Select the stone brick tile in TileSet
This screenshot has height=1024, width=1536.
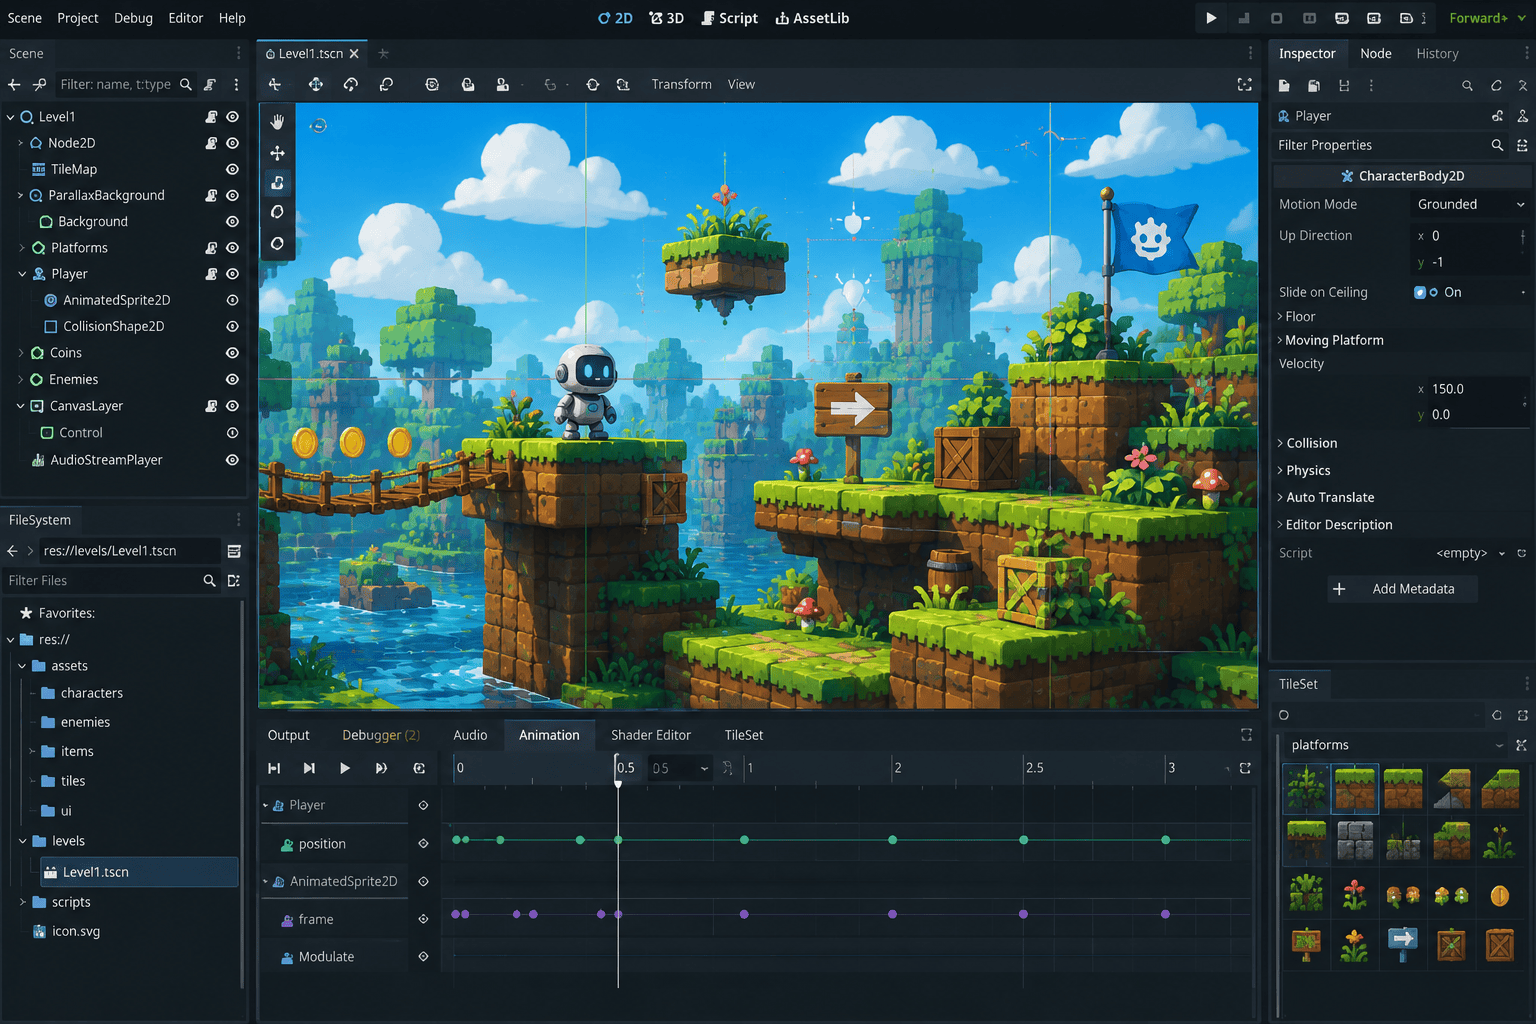pos(1355,841)
